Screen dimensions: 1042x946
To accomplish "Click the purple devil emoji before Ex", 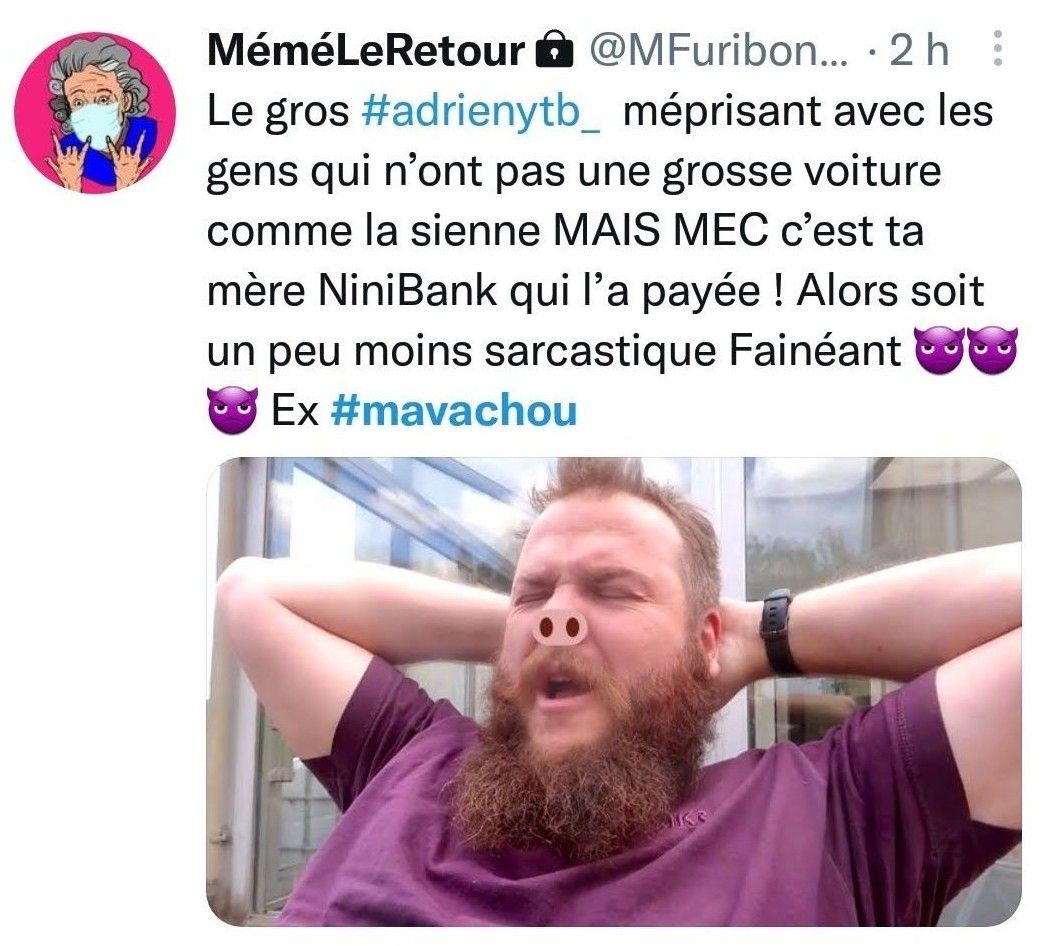I will (x=232, y=411).
